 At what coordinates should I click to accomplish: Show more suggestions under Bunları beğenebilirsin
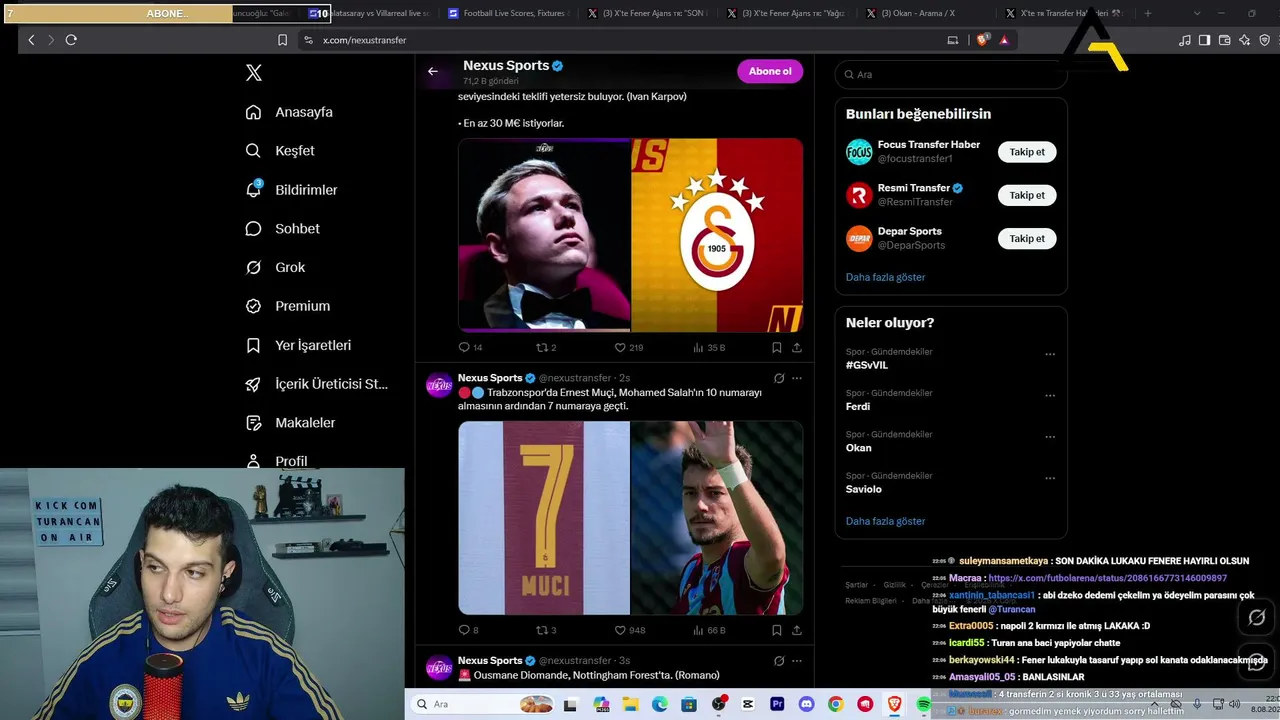coord(886,277)
